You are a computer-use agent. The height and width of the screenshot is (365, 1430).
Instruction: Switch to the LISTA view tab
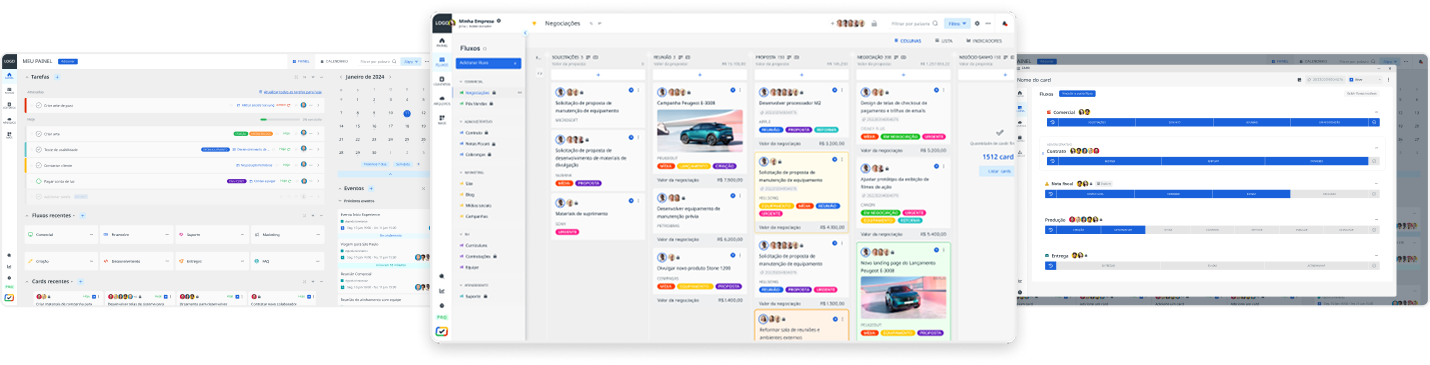tap(944, 41)
